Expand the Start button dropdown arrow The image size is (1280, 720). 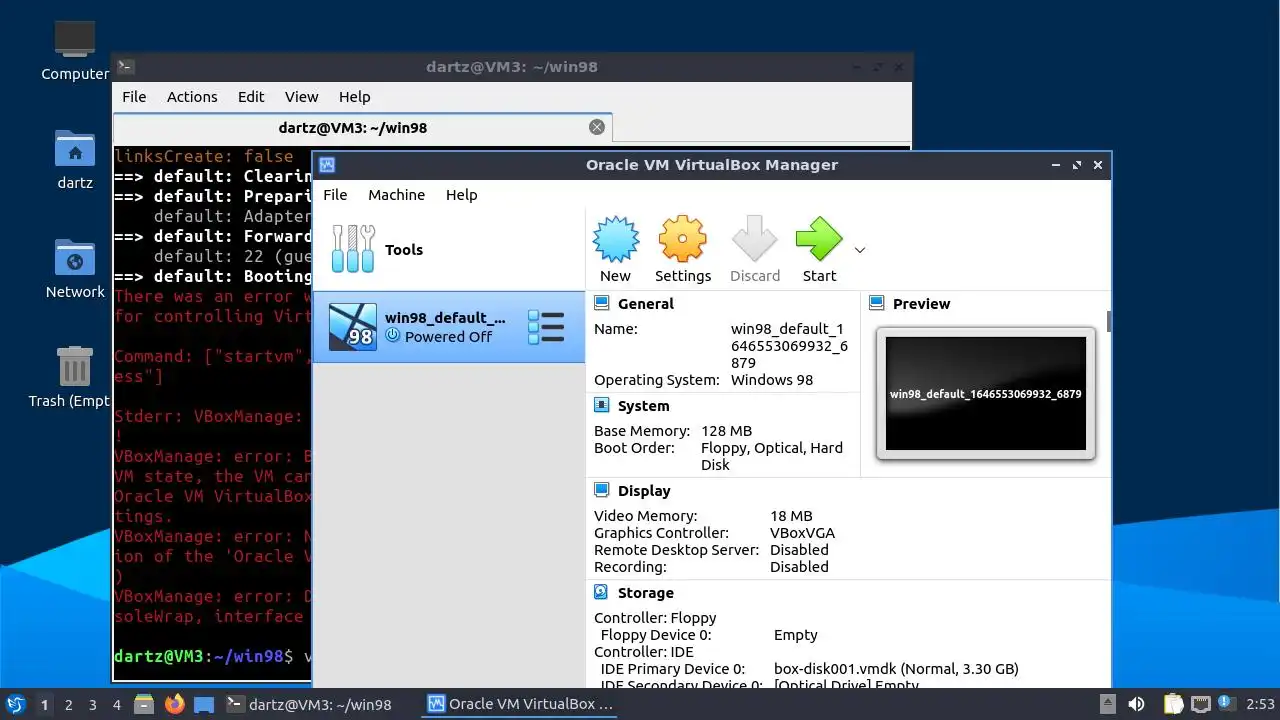(x=859, y=250)
